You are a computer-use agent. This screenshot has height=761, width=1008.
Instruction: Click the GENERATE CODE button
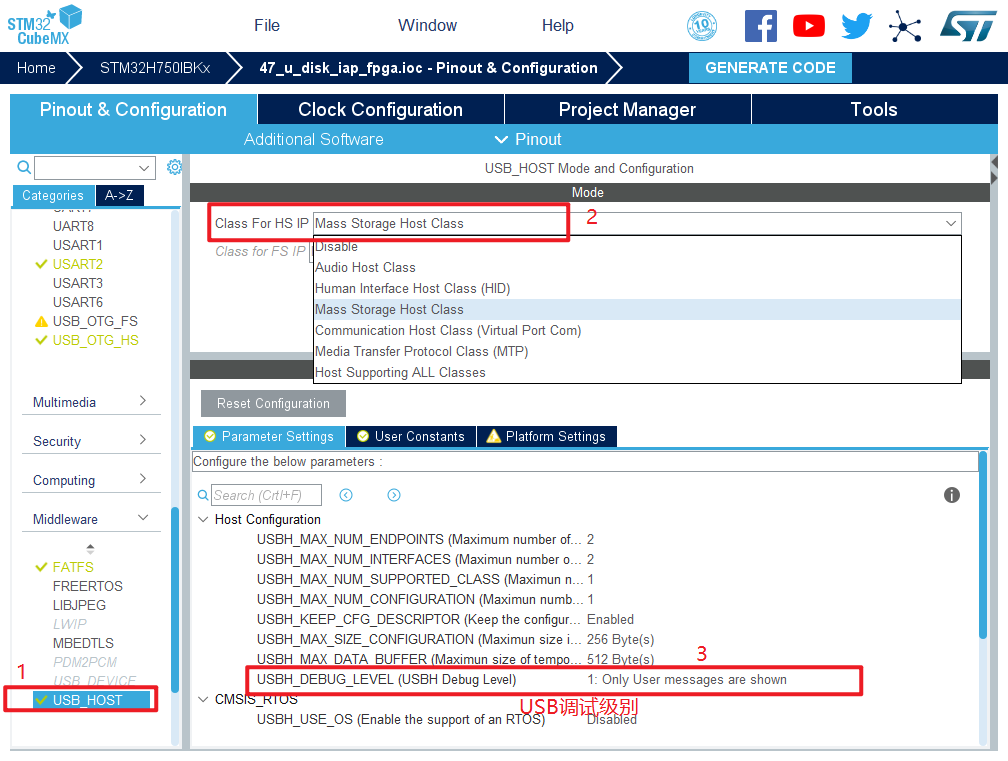(x=770, y=68)
